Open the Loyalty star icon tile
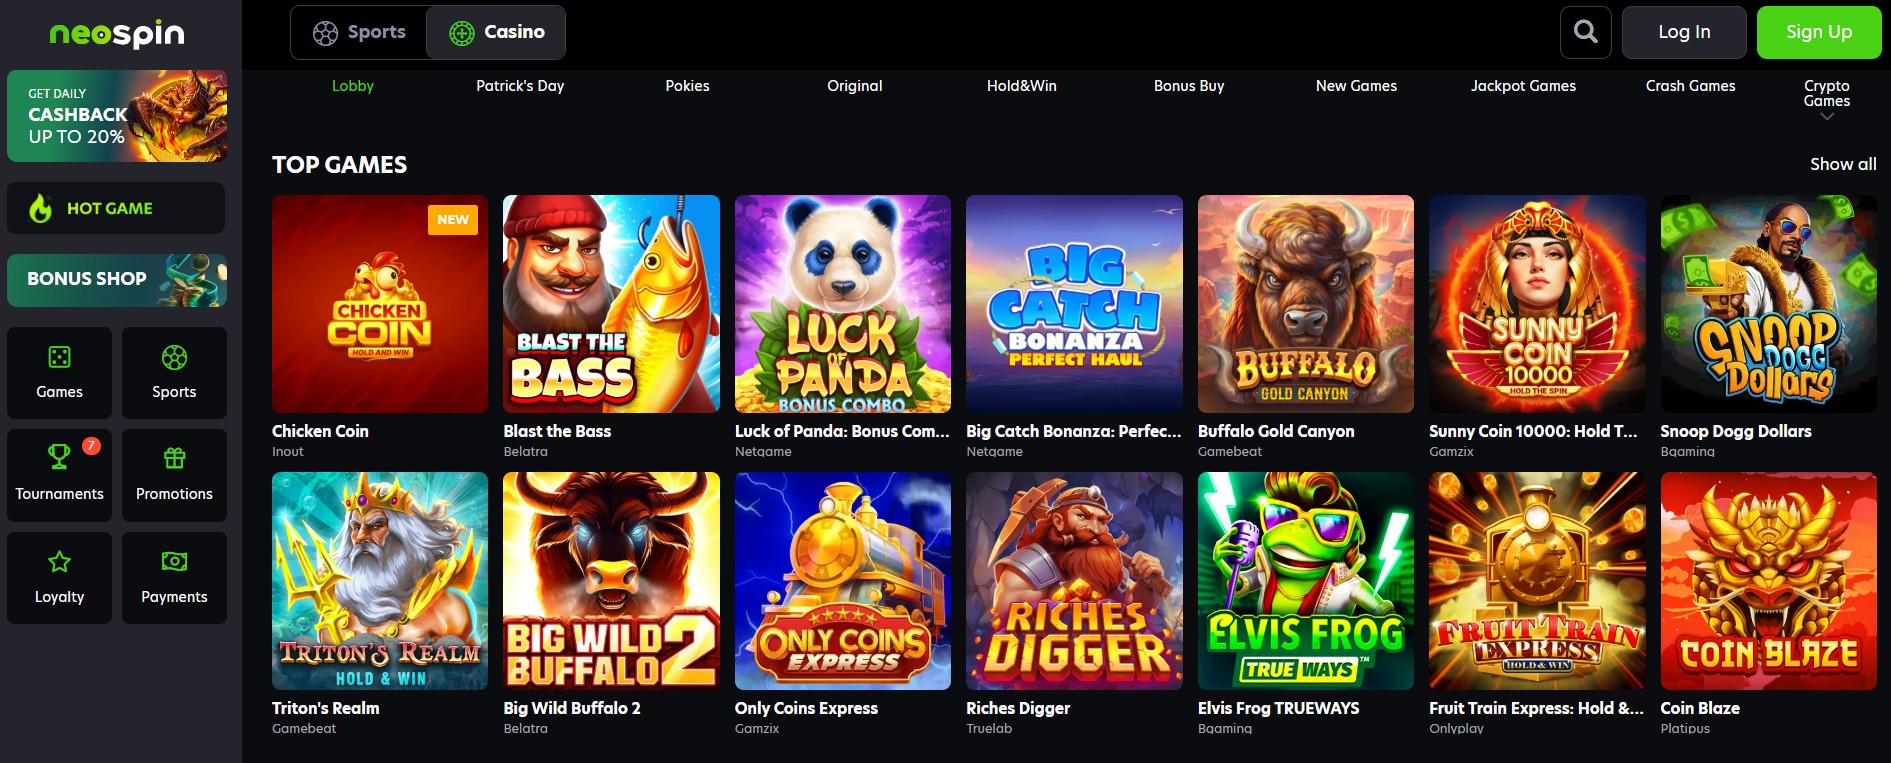This screenshot has height=763, width=1891. [x=59, y=578]
